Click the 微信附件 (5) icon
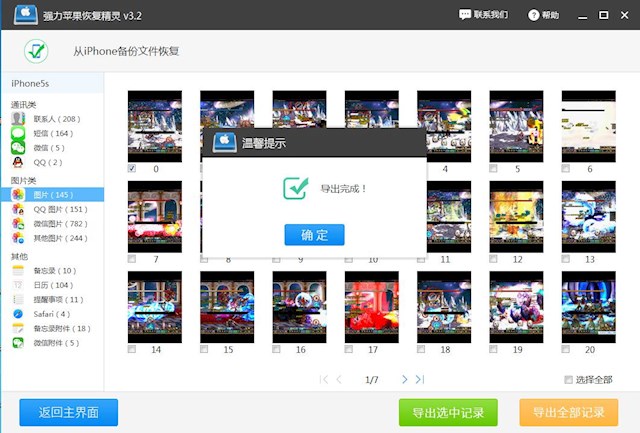The height and width of the screenshot is (433, 640). pos(18,343)
